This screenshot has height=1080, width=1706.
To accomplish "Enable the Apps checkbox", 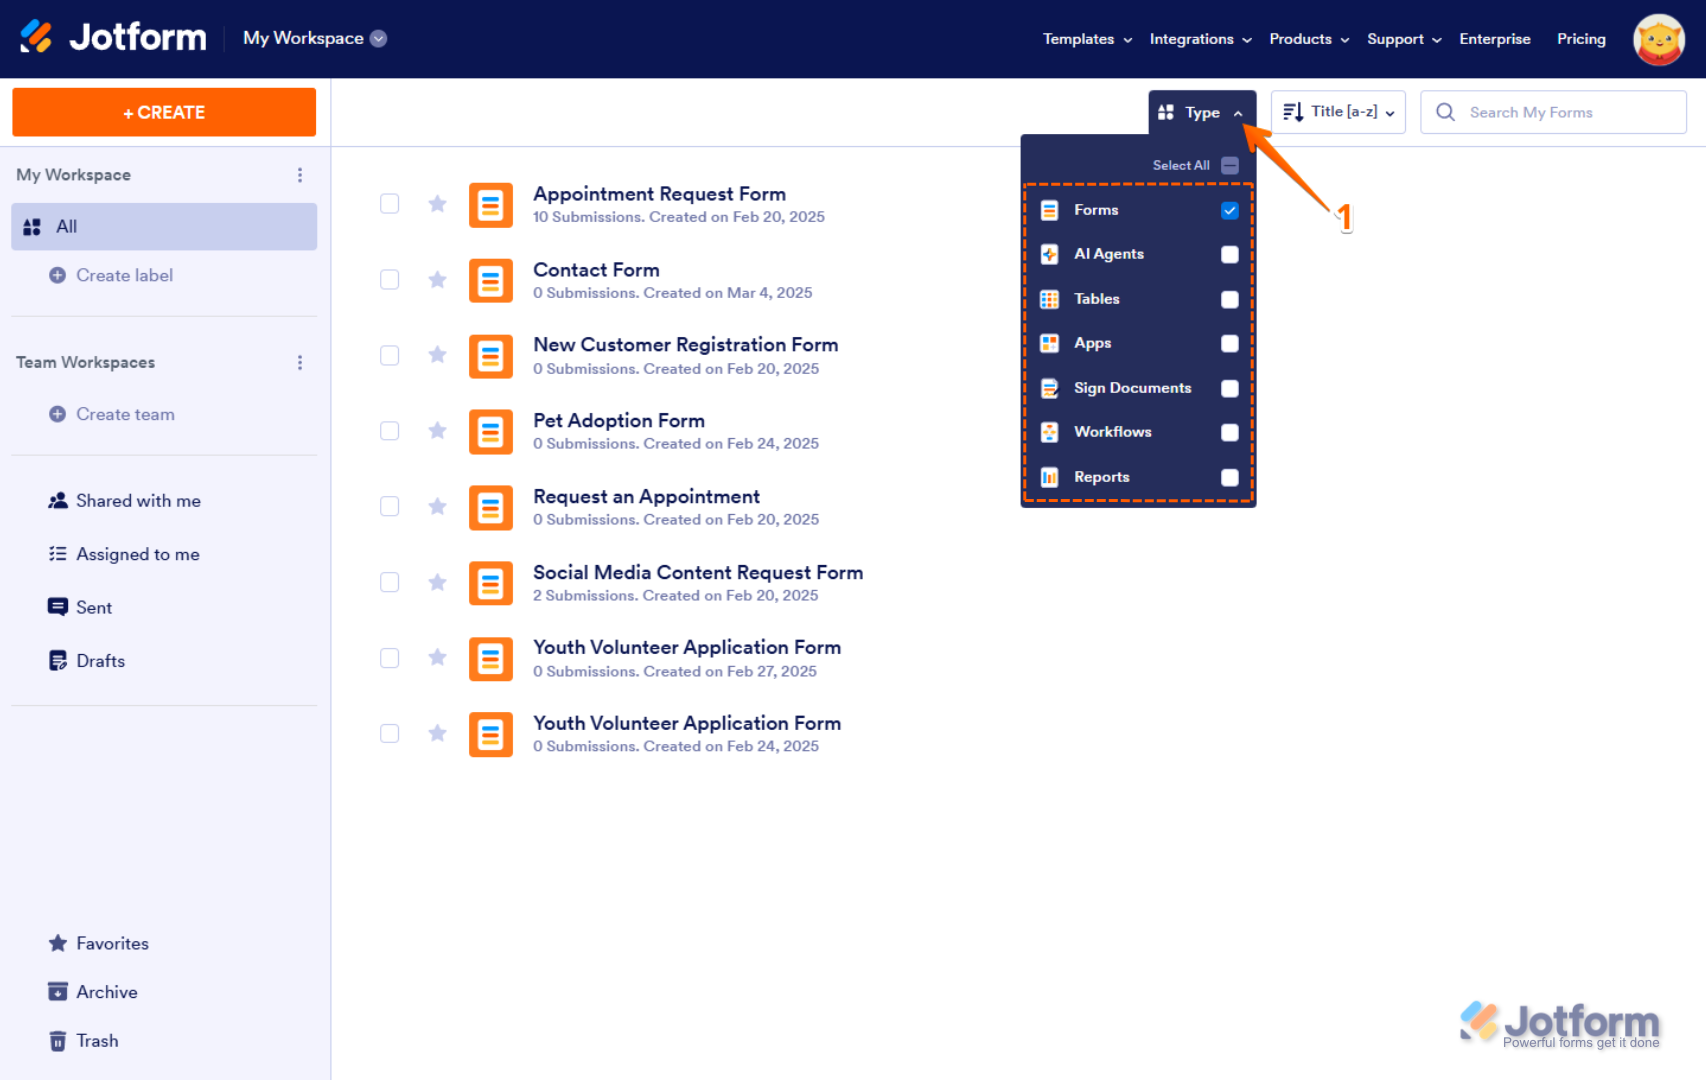I will coord(1230,343).
